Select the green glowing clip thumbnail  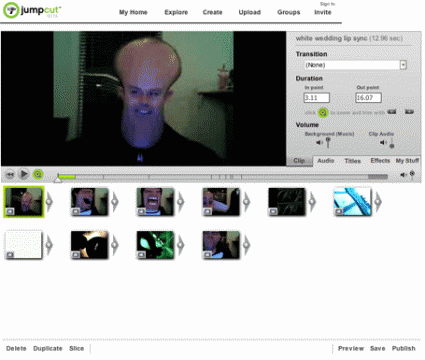tap(155, 245)
